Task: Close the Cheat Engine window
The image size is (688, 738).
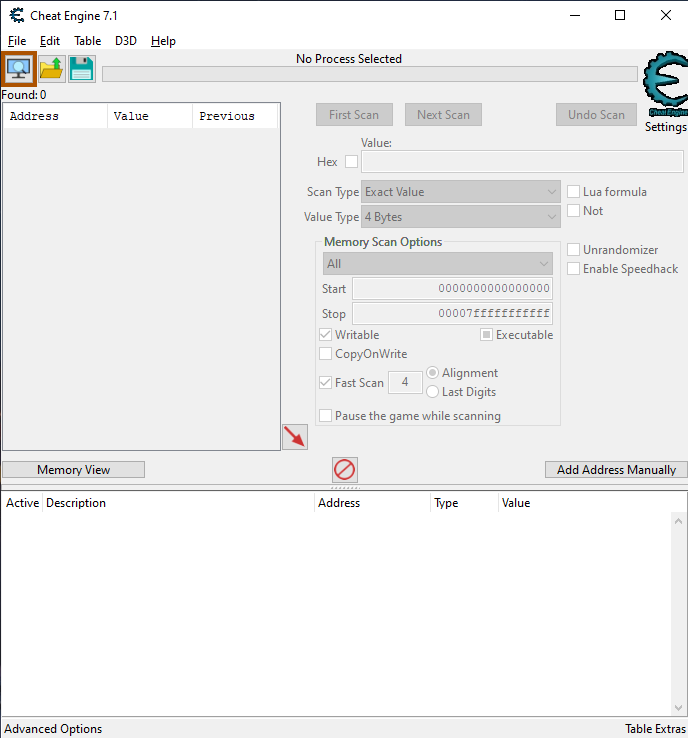Action: [x=666, y=16]
